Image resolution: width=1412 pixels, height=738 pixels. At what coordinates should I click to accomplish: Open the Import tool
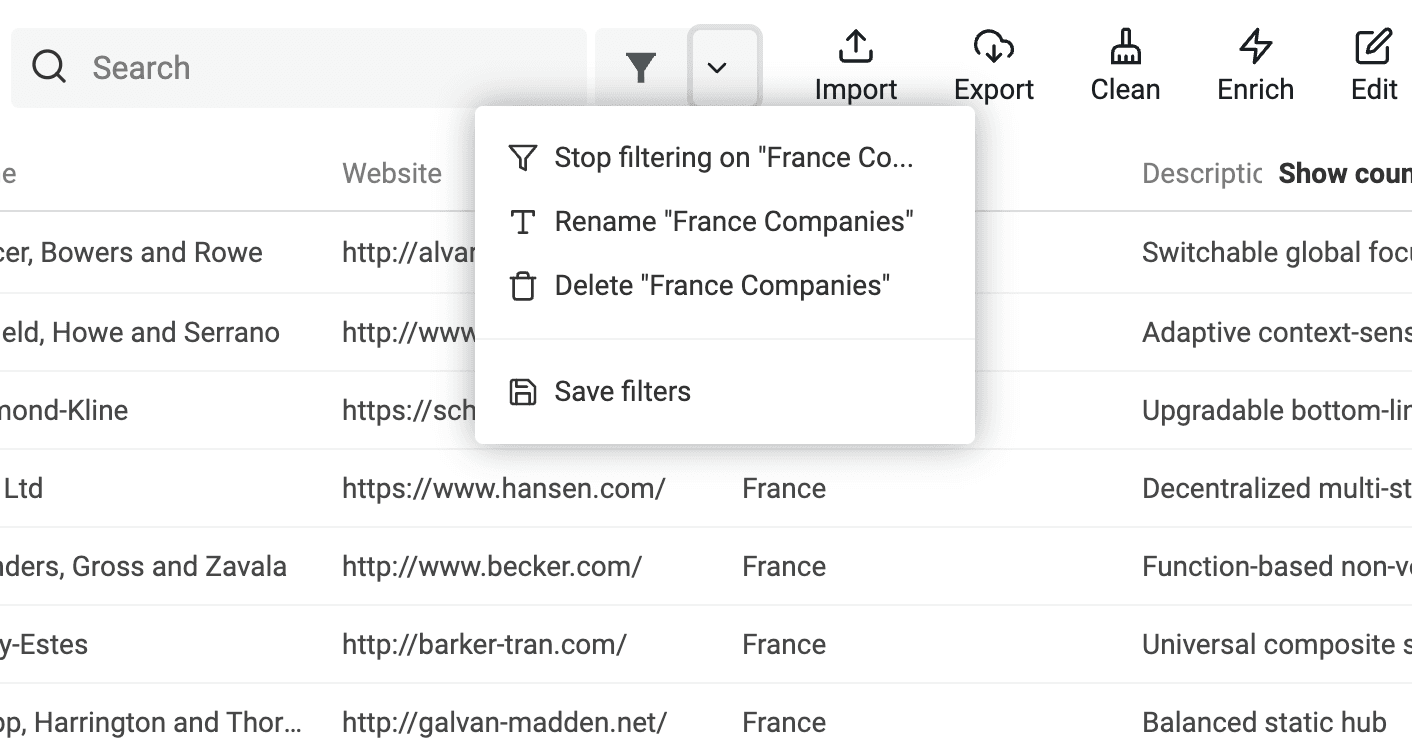click(855, 67)
